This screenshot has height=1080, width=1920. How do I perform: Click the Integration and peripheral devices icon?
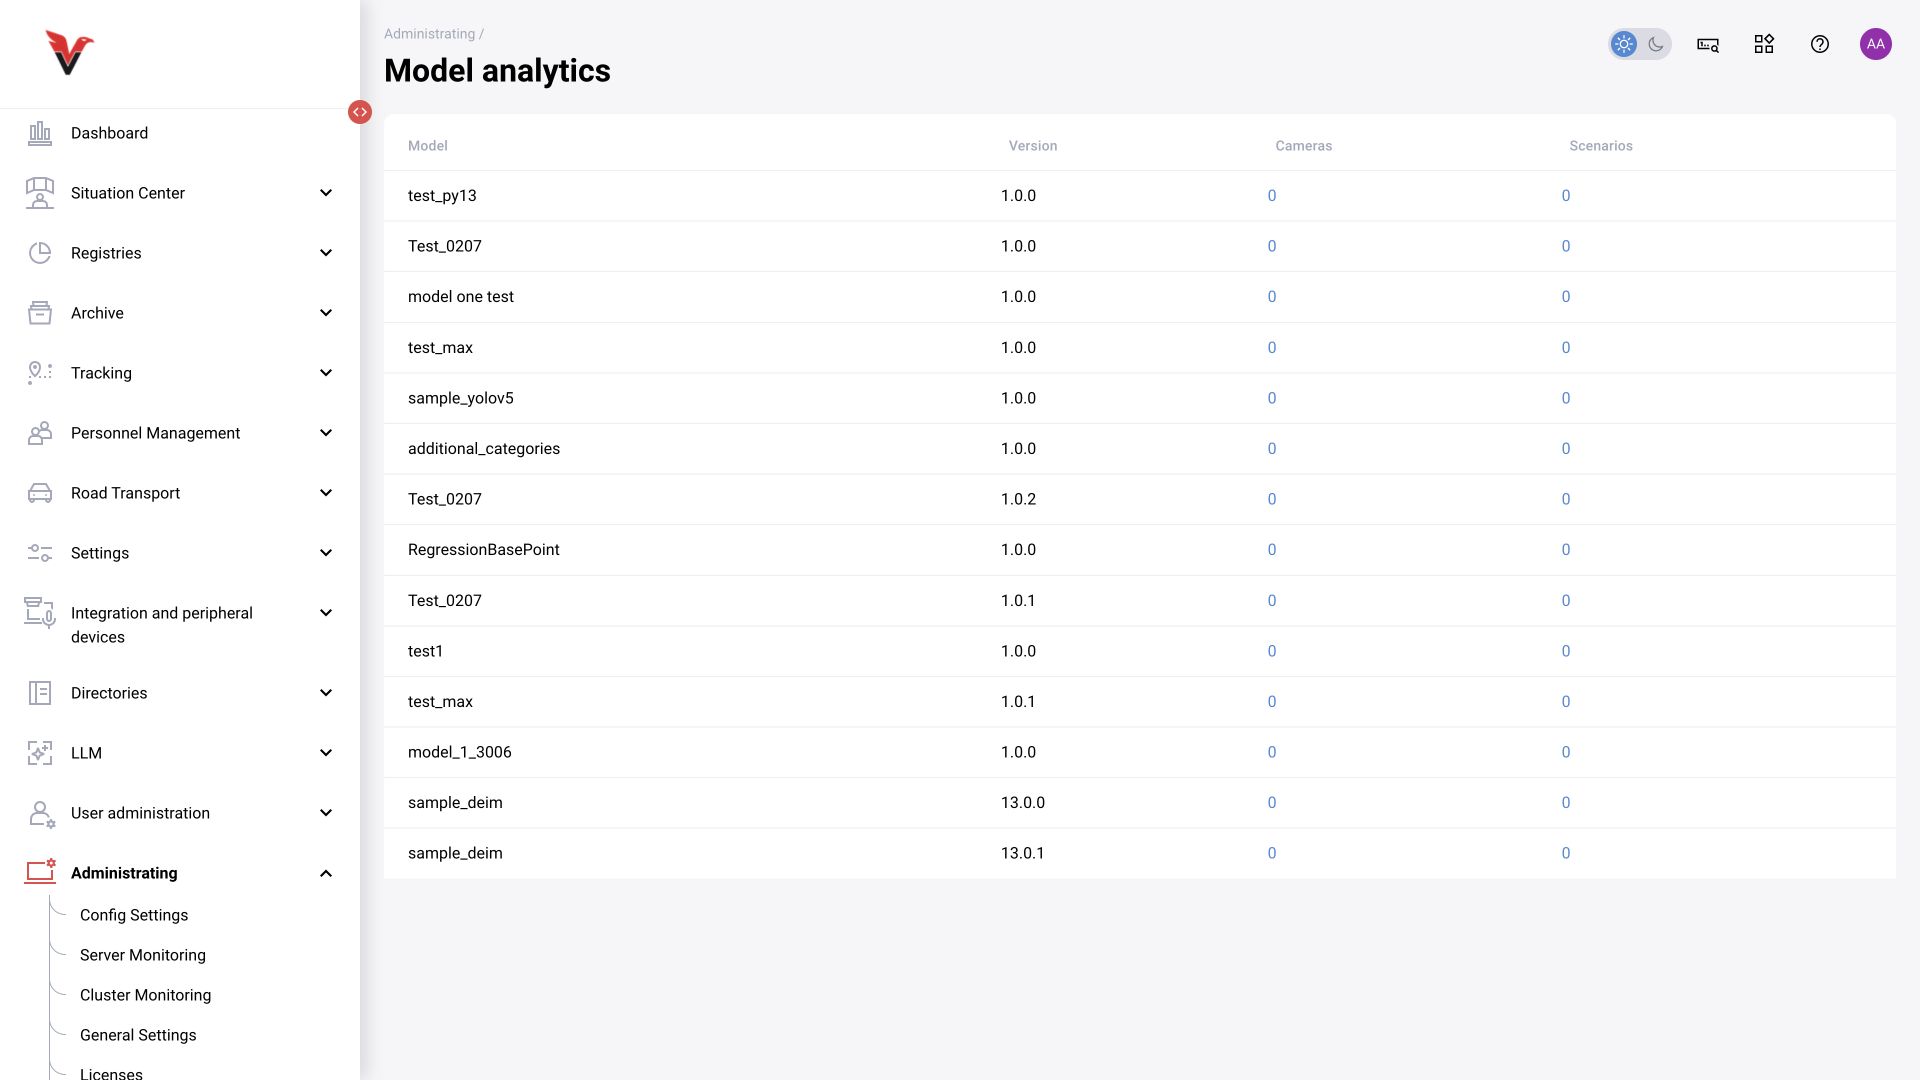40,613
